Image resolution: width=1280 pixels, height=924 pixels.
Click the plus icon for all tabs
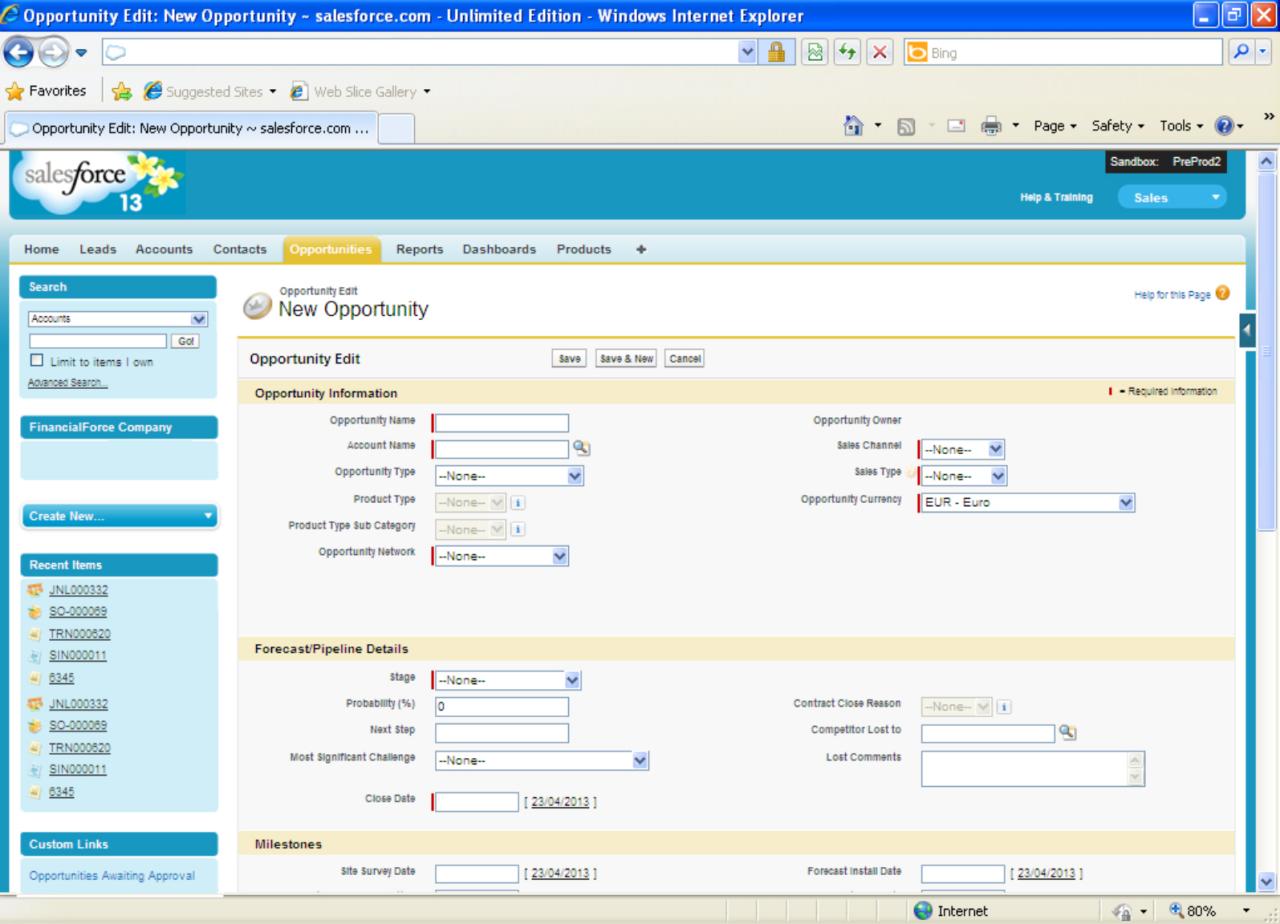tap(641, 249)
